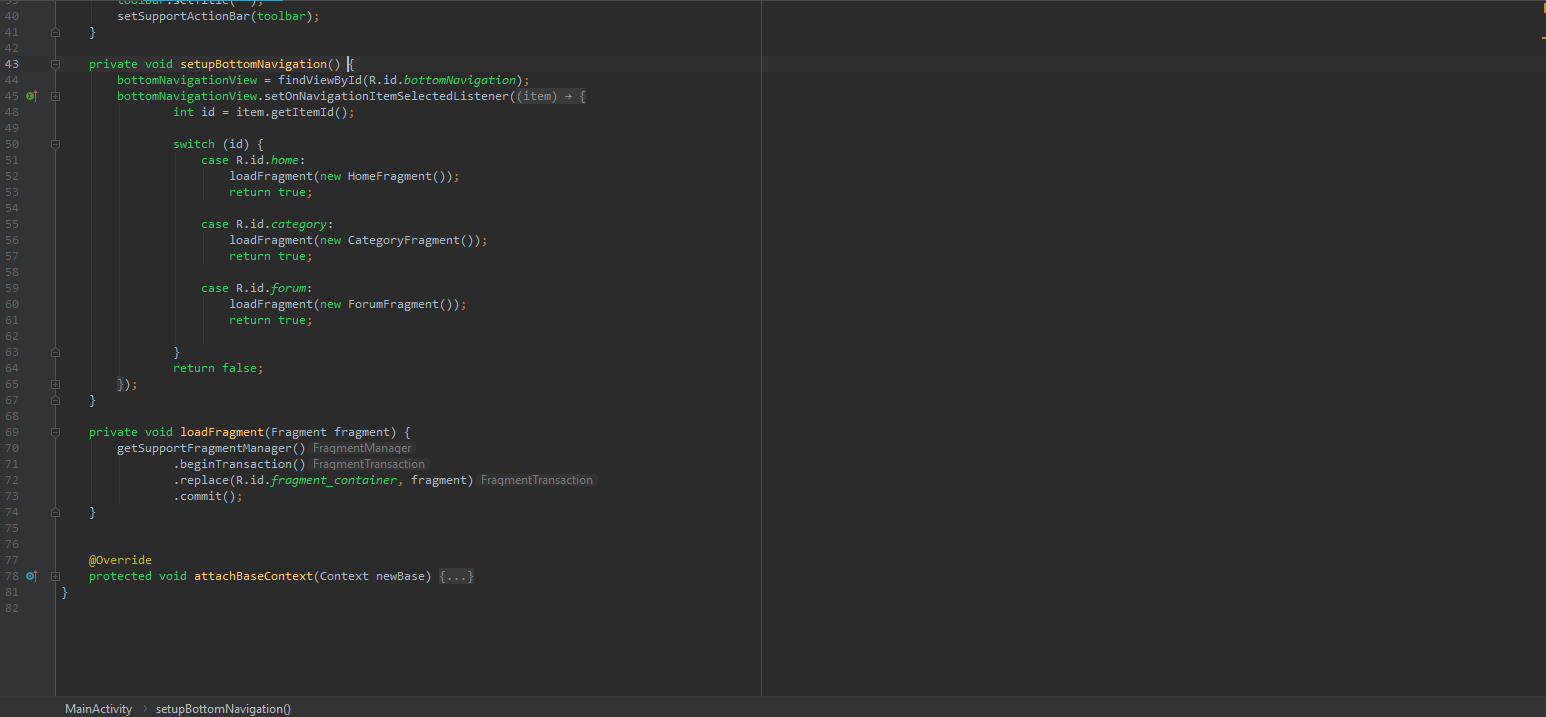The width and height of the screenshot is (1546, 717).
Task: Expand the folded lambda marker on line 45
Action: [x=56, y=96]
